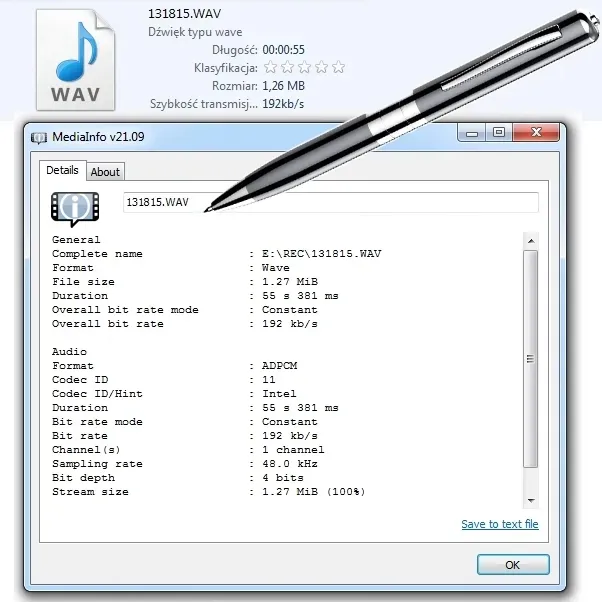Click the Audio section heading
602x602 pixels.
click(x=69, y=352)
